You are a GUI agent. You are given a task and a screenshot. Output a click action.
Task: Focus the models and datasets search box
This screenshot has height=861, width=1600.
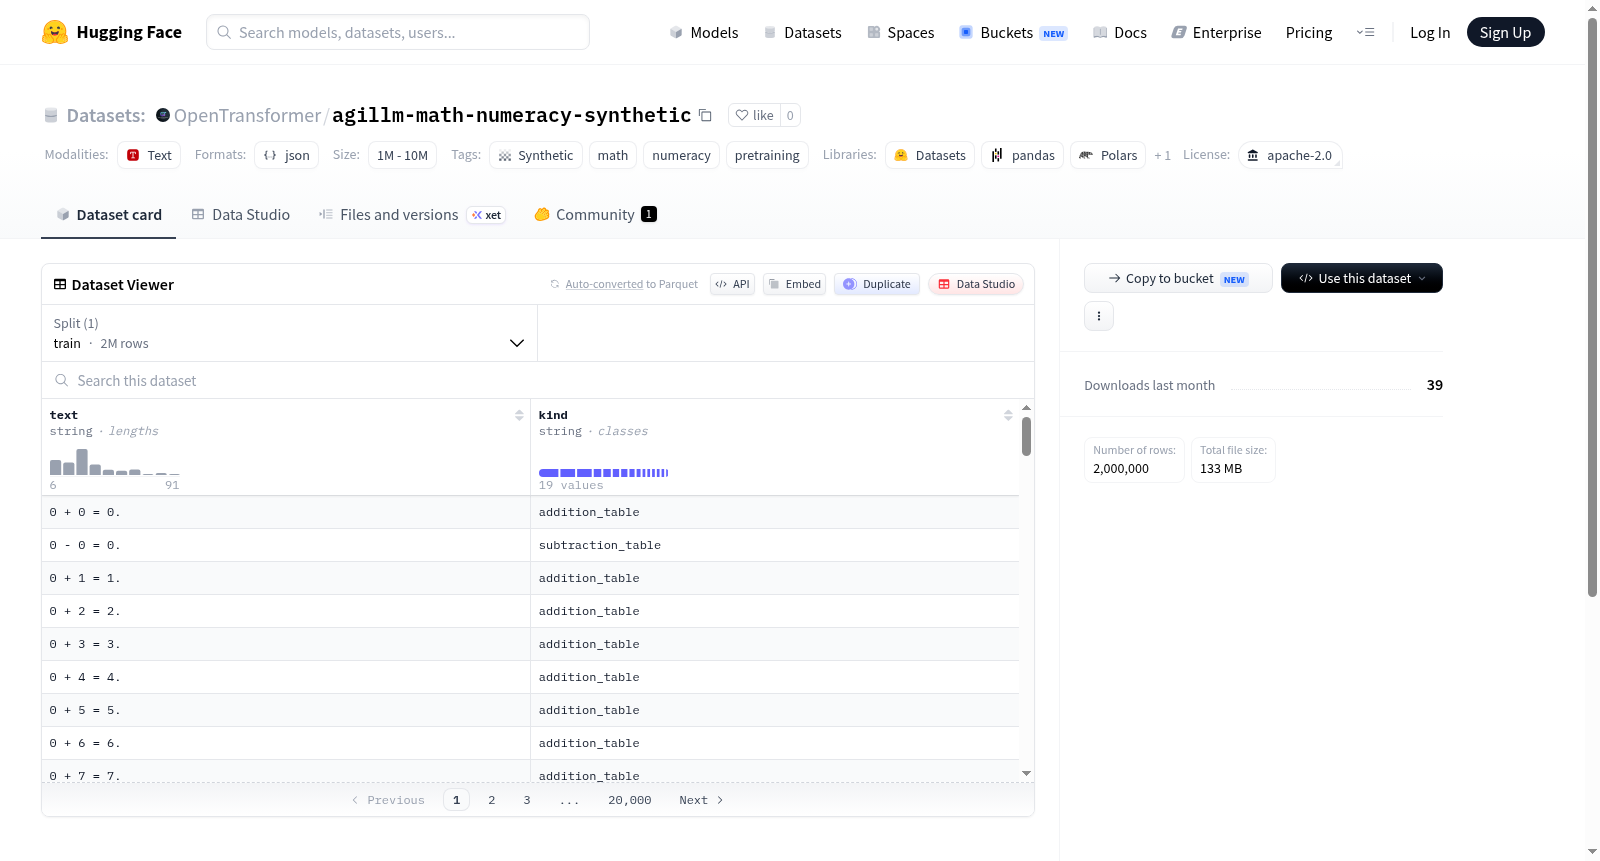[x=398, y=32]
